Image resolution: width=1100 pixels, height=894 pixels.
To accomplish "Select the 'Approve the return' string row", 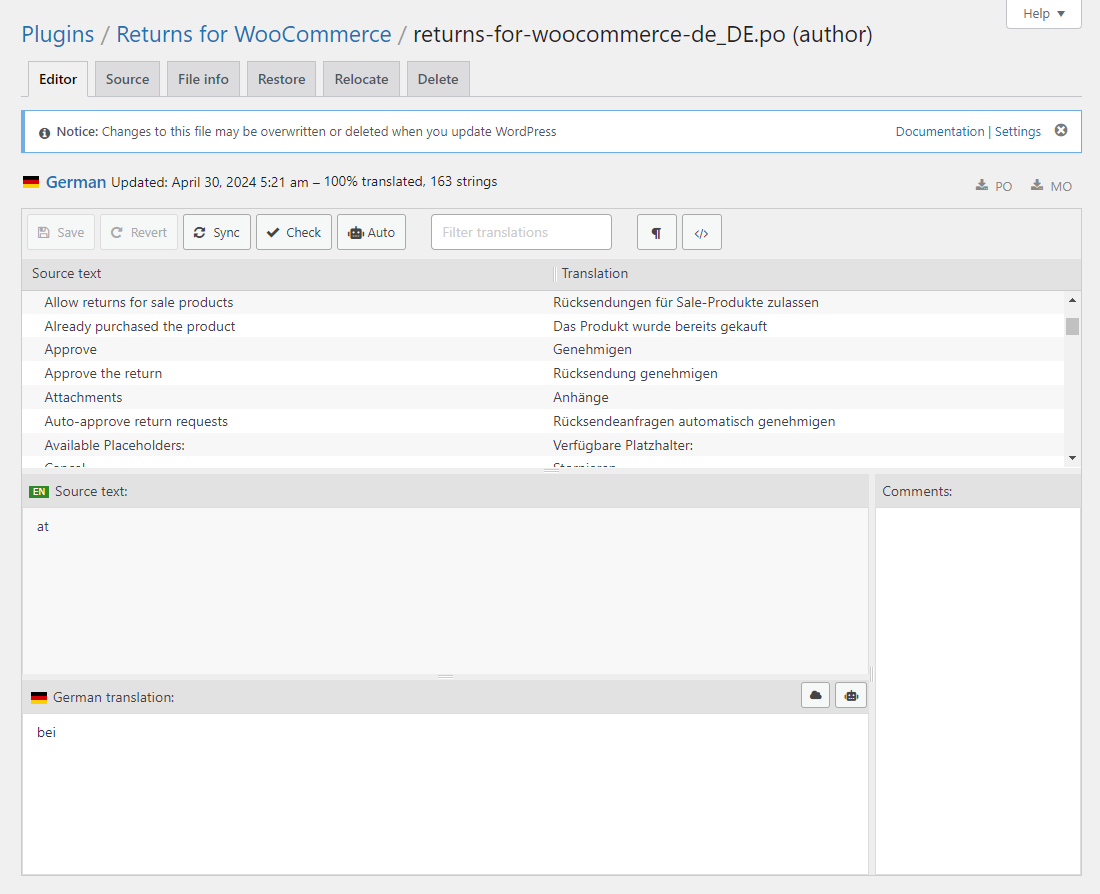I will pos(103,373).
